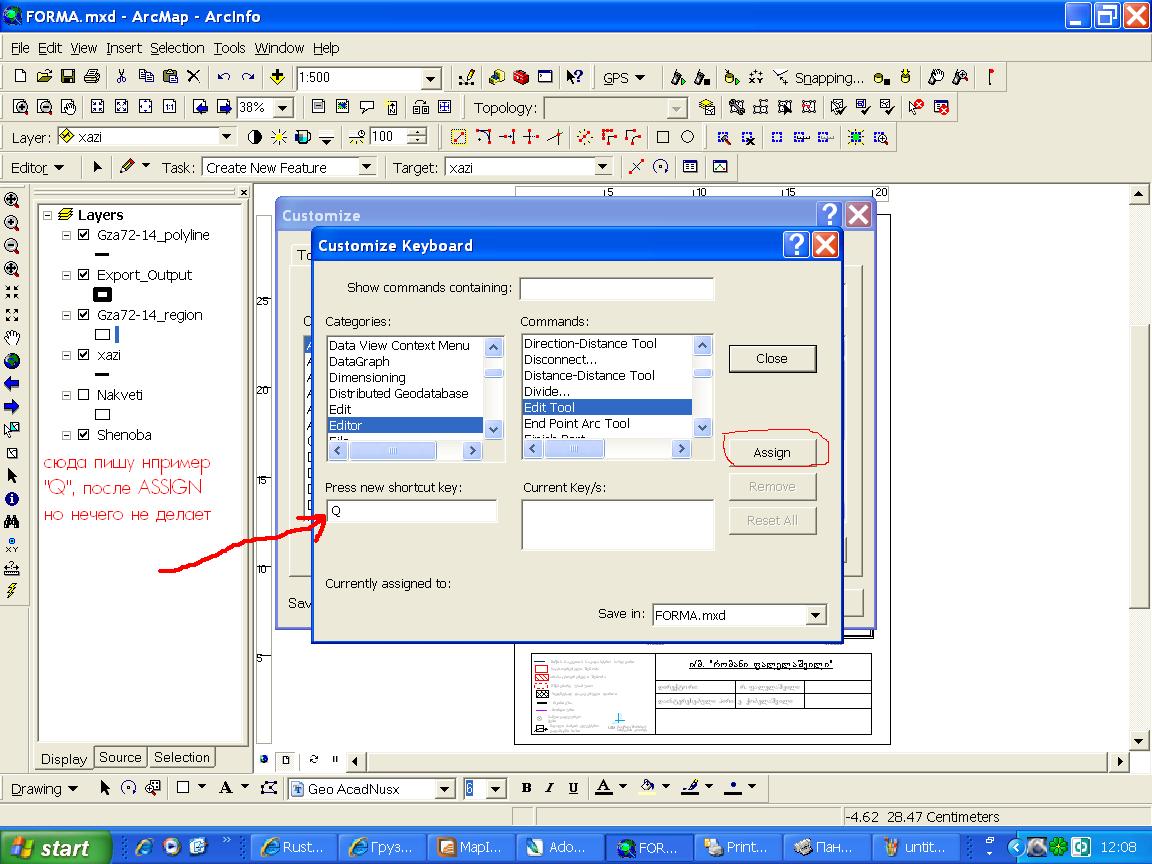Collapse the Gza72-14_polyline layer node
Screen dimensions: 1152x864
pyautogui.click(x=66, y=235)
